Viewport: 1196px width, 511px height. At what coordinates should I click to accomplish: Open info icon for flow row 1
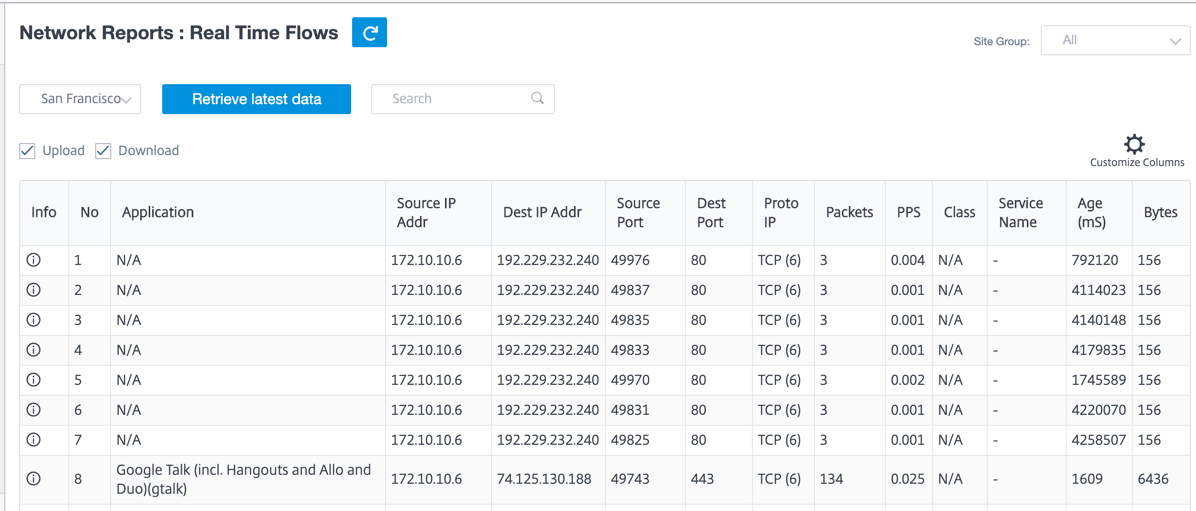(x=33, y=260)
